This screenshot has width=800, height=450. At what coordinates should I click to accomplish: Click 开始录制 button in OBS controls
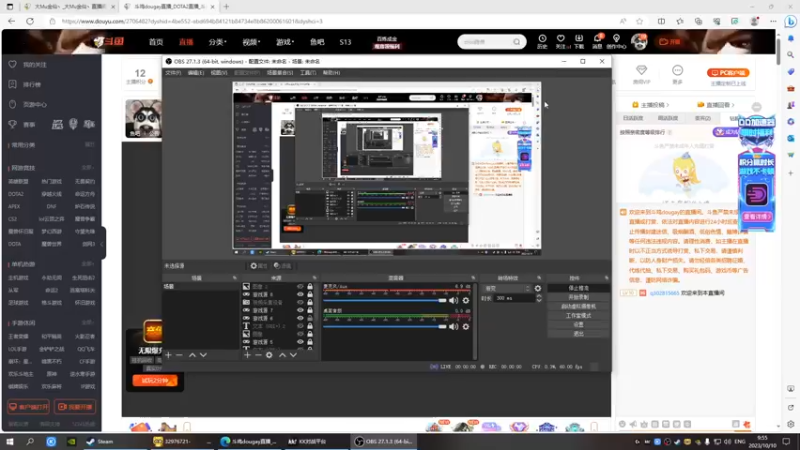[578, 297]
